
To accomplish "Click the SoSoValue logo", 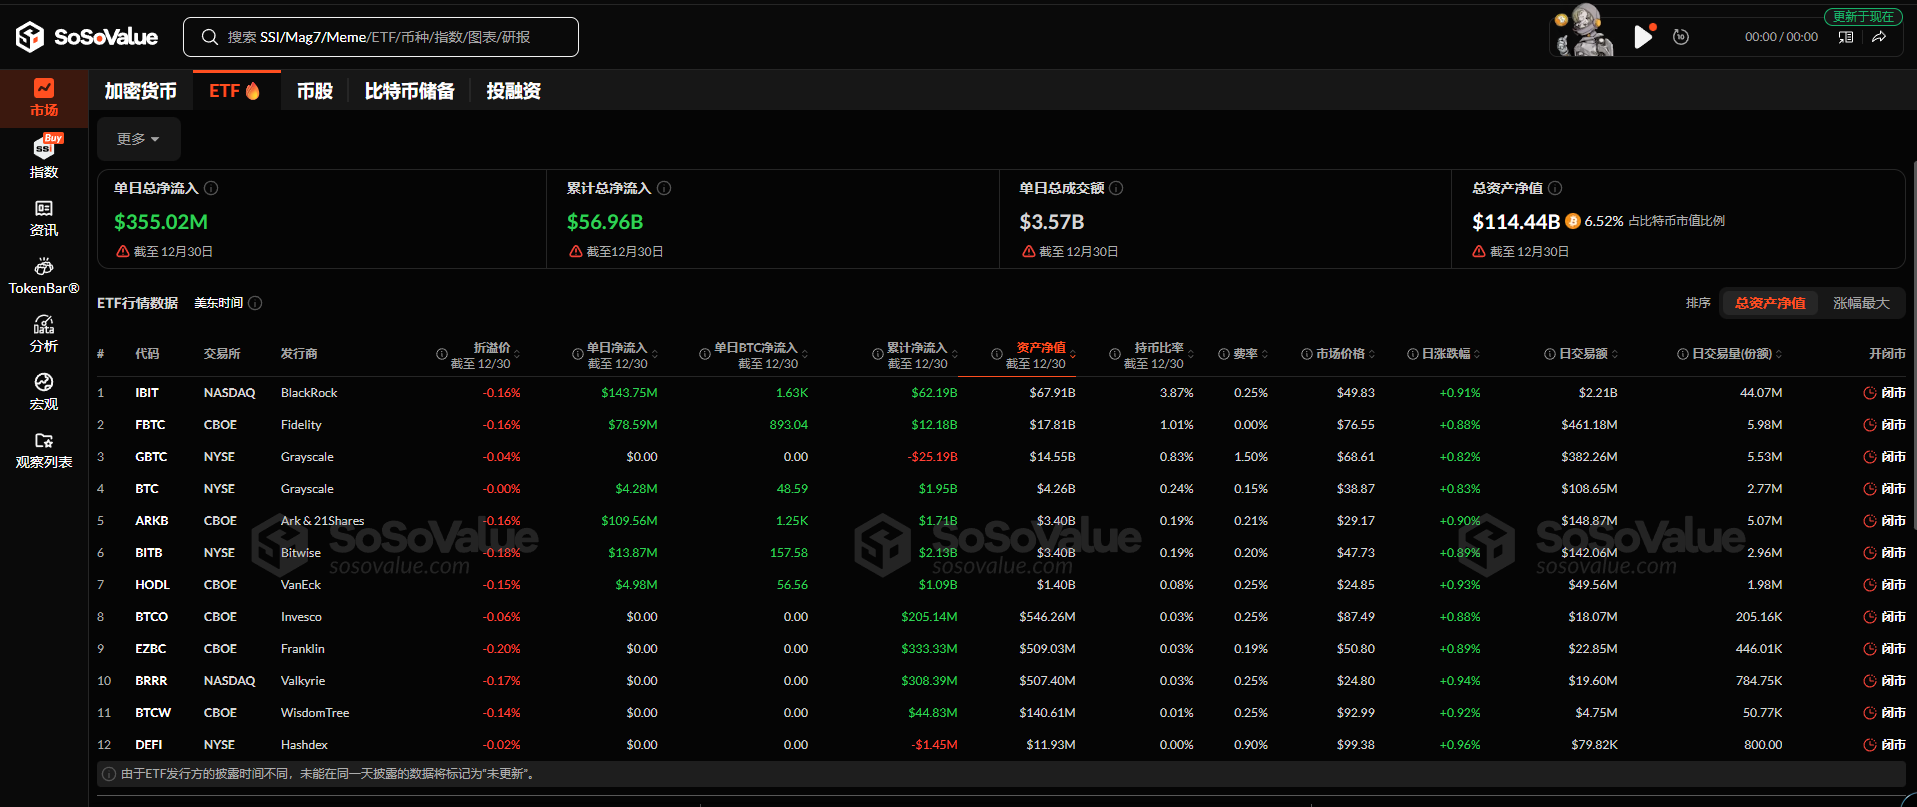I will pos(87,37).
